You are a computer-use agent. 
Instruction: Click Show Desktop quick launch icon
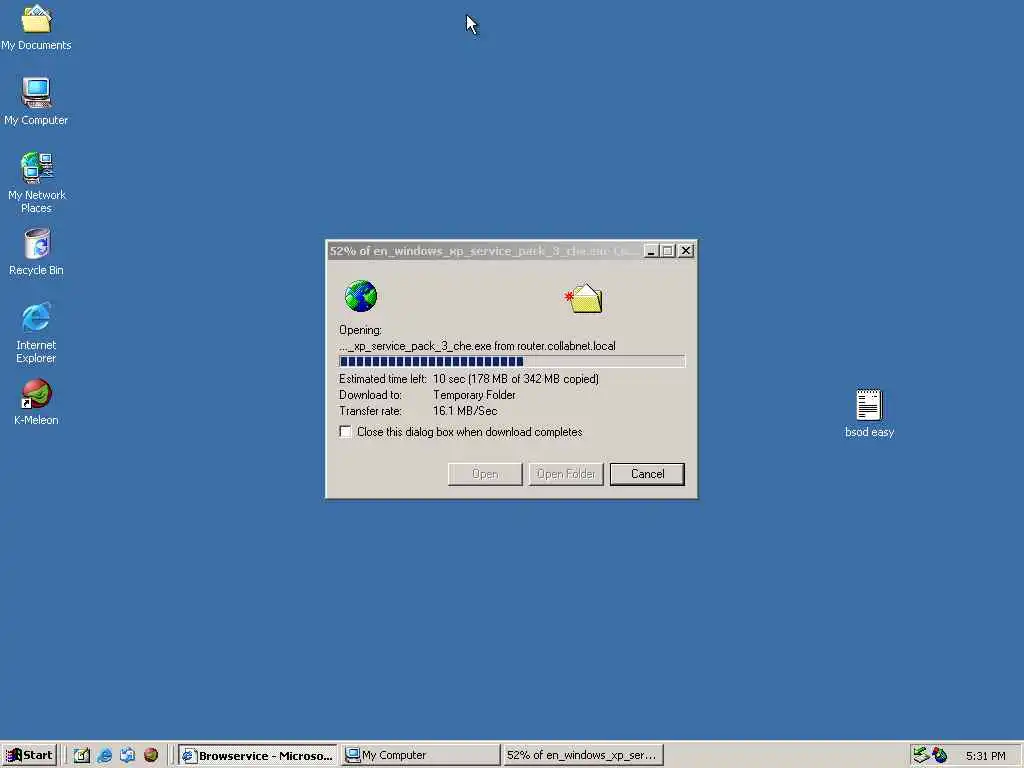[82, 755]
